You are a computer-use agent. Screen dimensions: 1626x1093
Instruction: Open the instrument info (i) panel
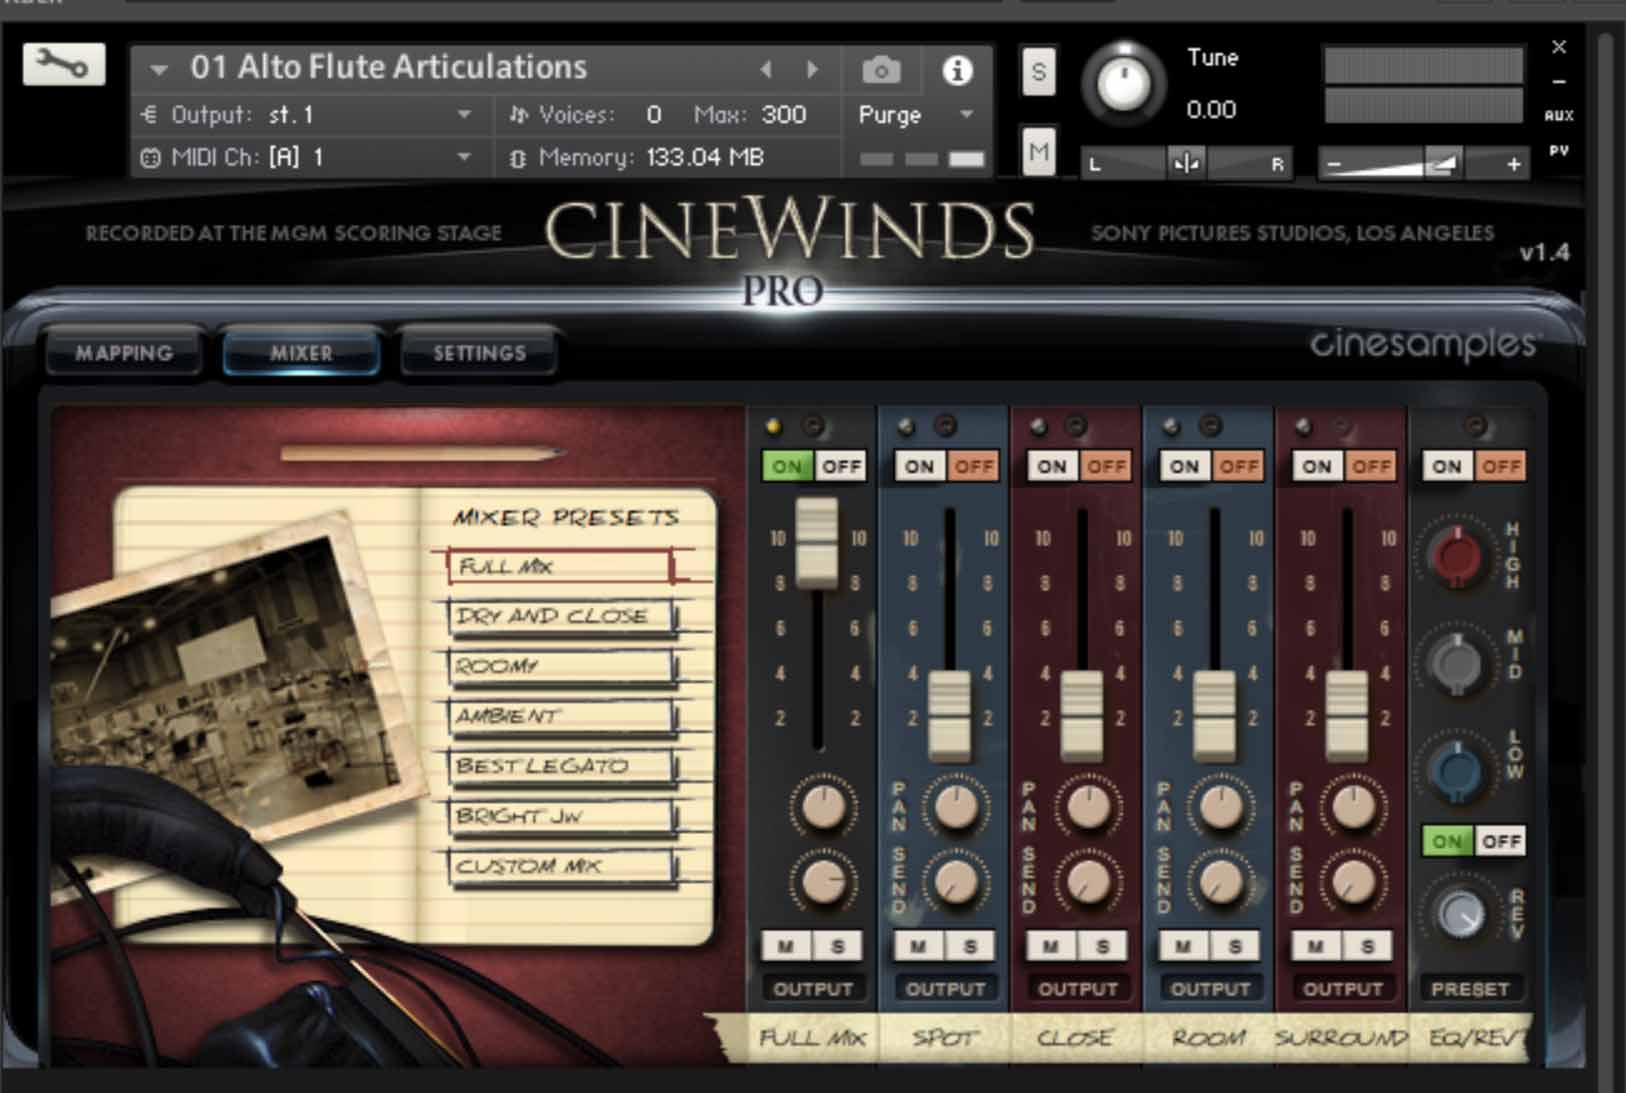958,70
